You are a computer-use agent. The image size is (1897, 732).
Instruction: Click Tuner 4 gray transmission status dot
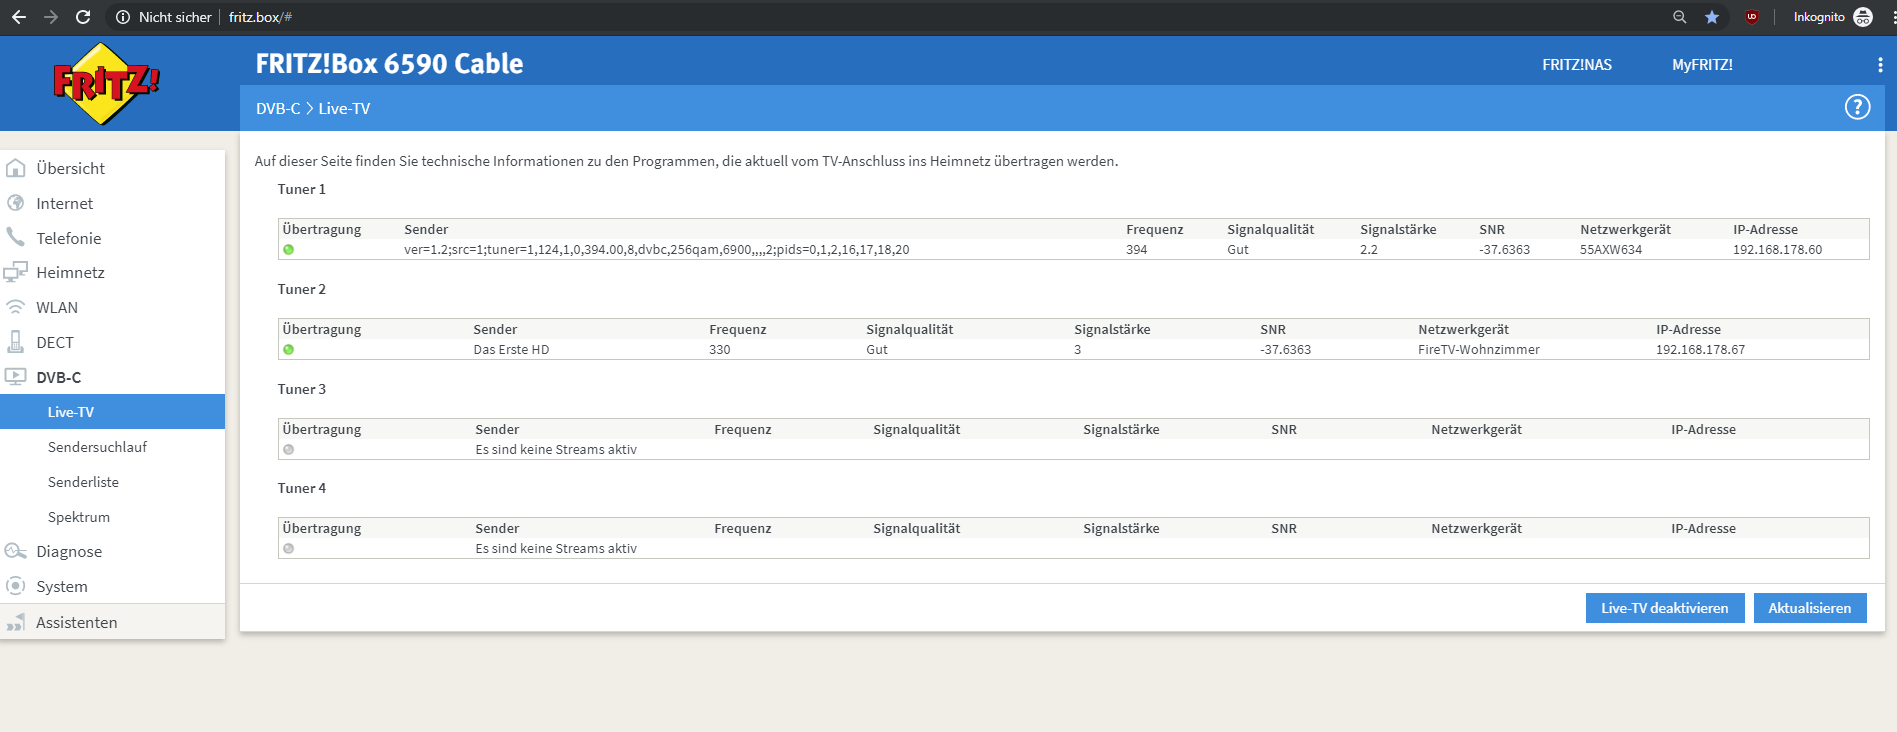point(289,549)
